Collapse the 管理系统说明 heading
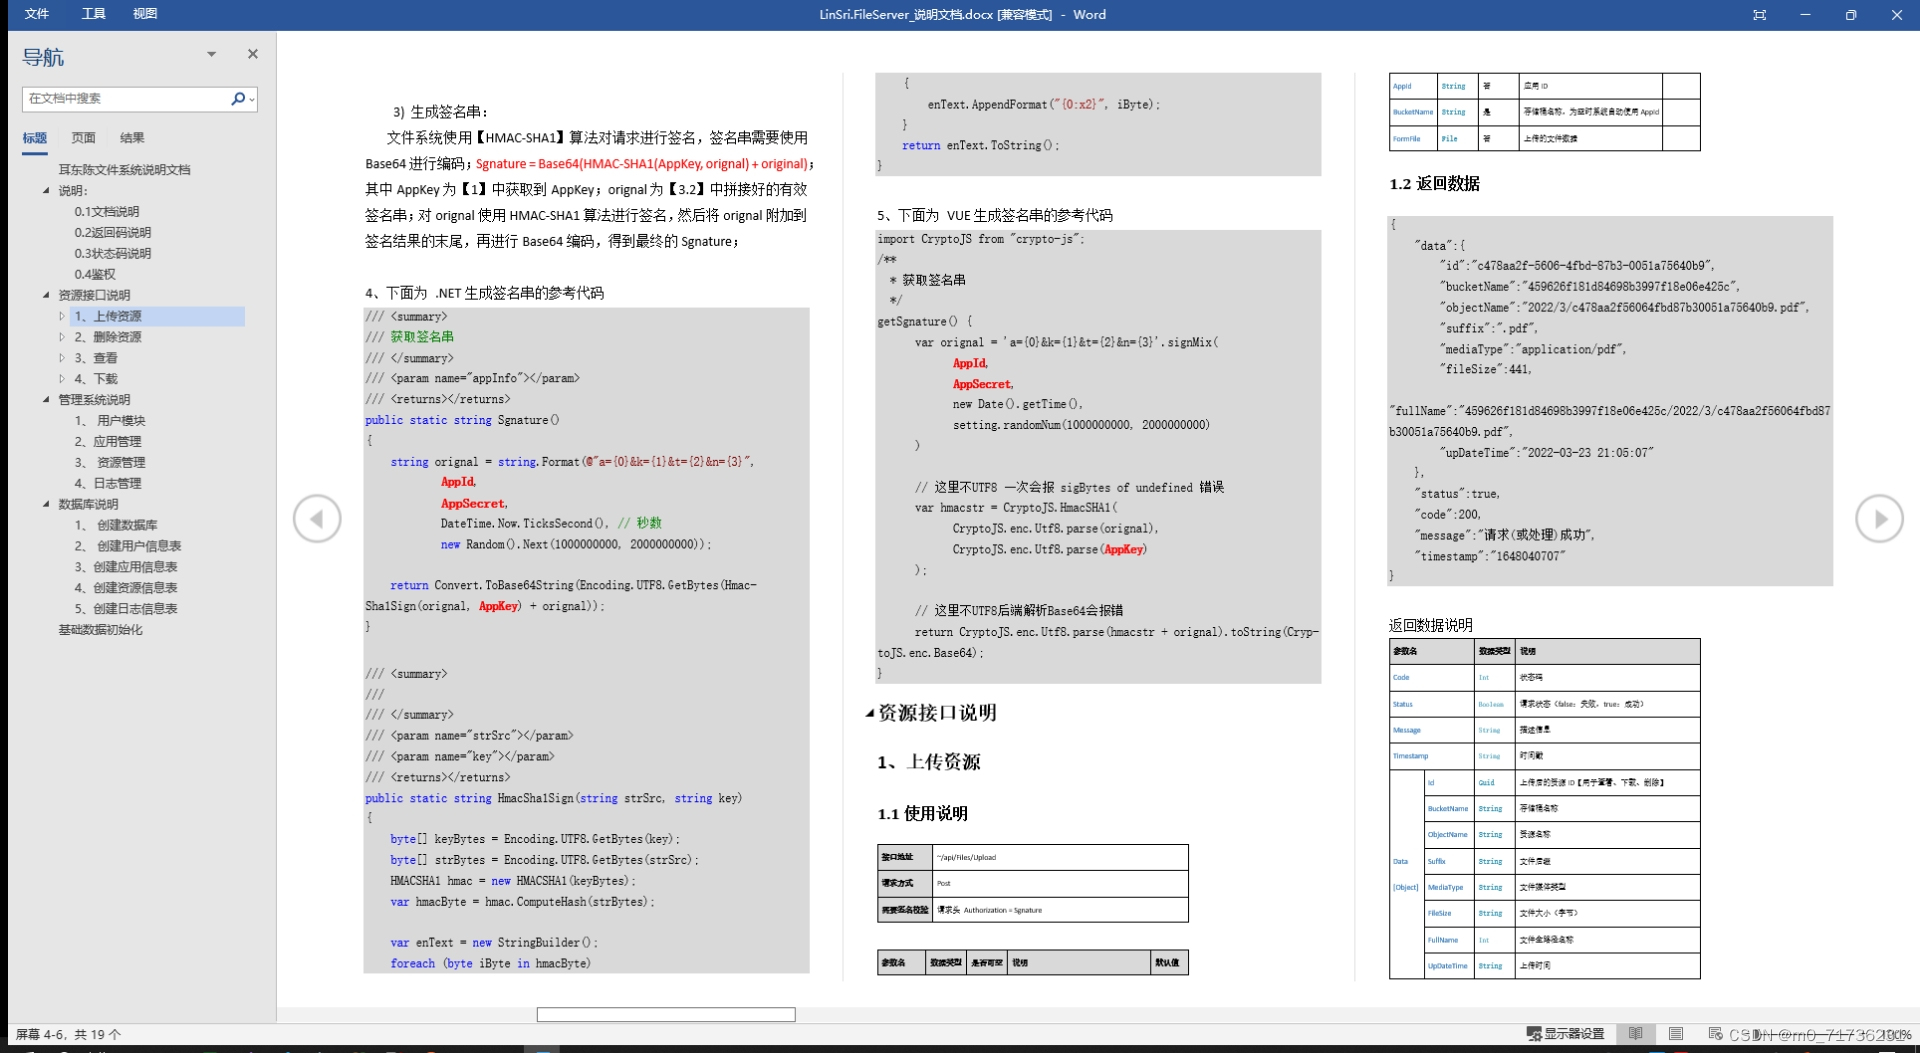The height and width of the screenshot is (1053, 1920). [46, 400]
